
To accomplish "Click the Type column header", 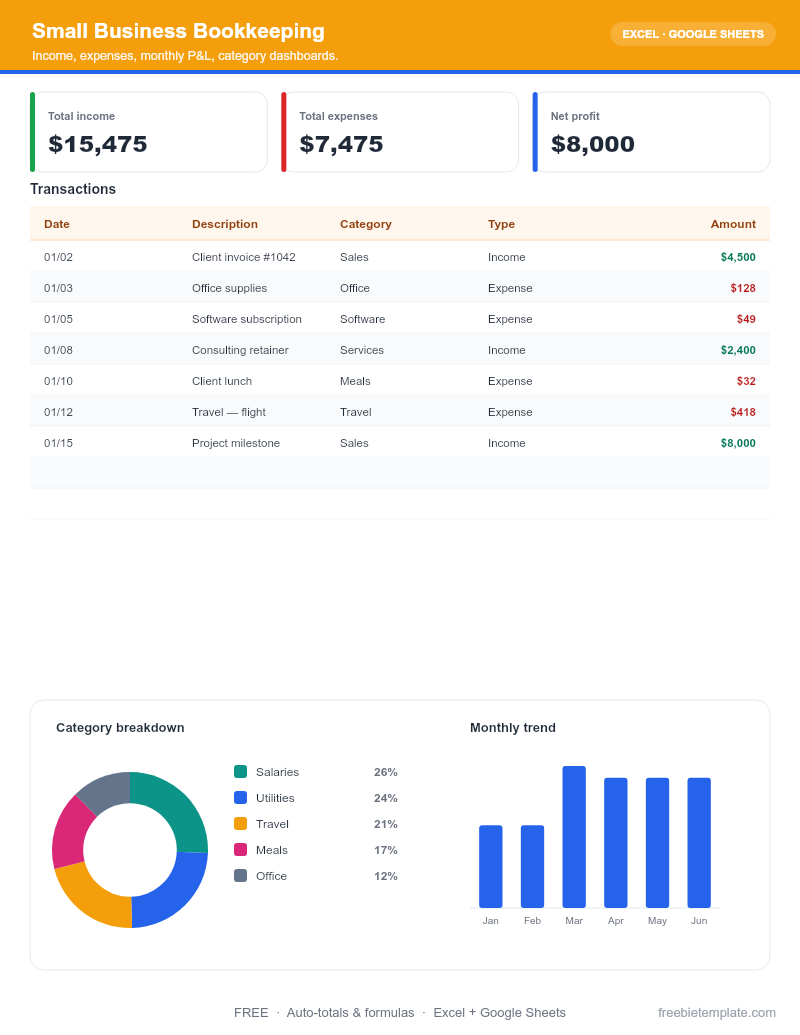I will 501,224.
